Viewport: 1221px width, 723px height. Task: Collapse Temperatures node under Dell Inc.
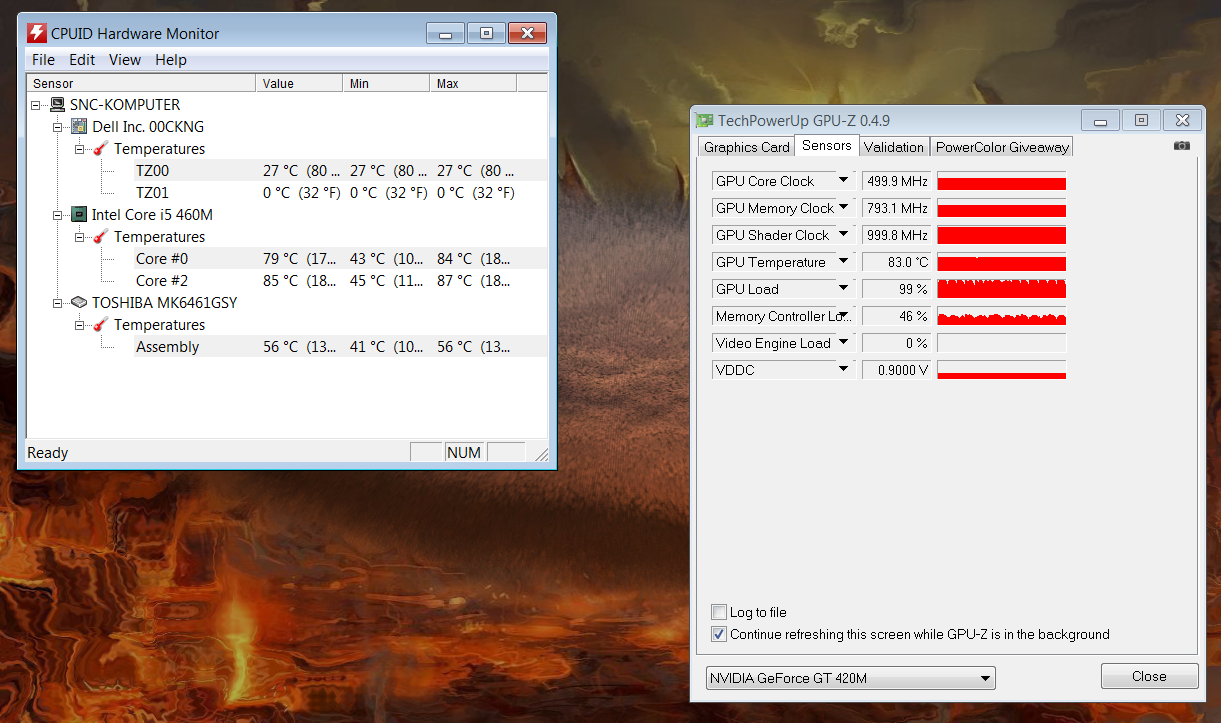(x=80, y=149)
